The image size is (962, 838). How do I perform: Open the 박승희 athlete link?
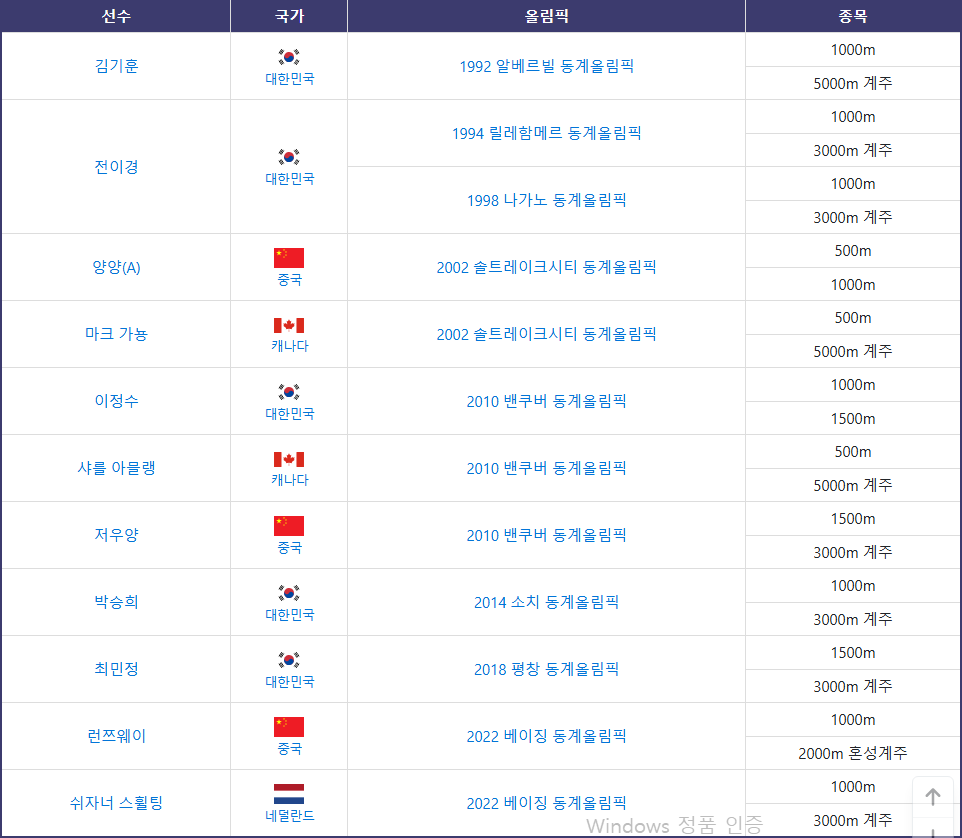pos(117,602)
